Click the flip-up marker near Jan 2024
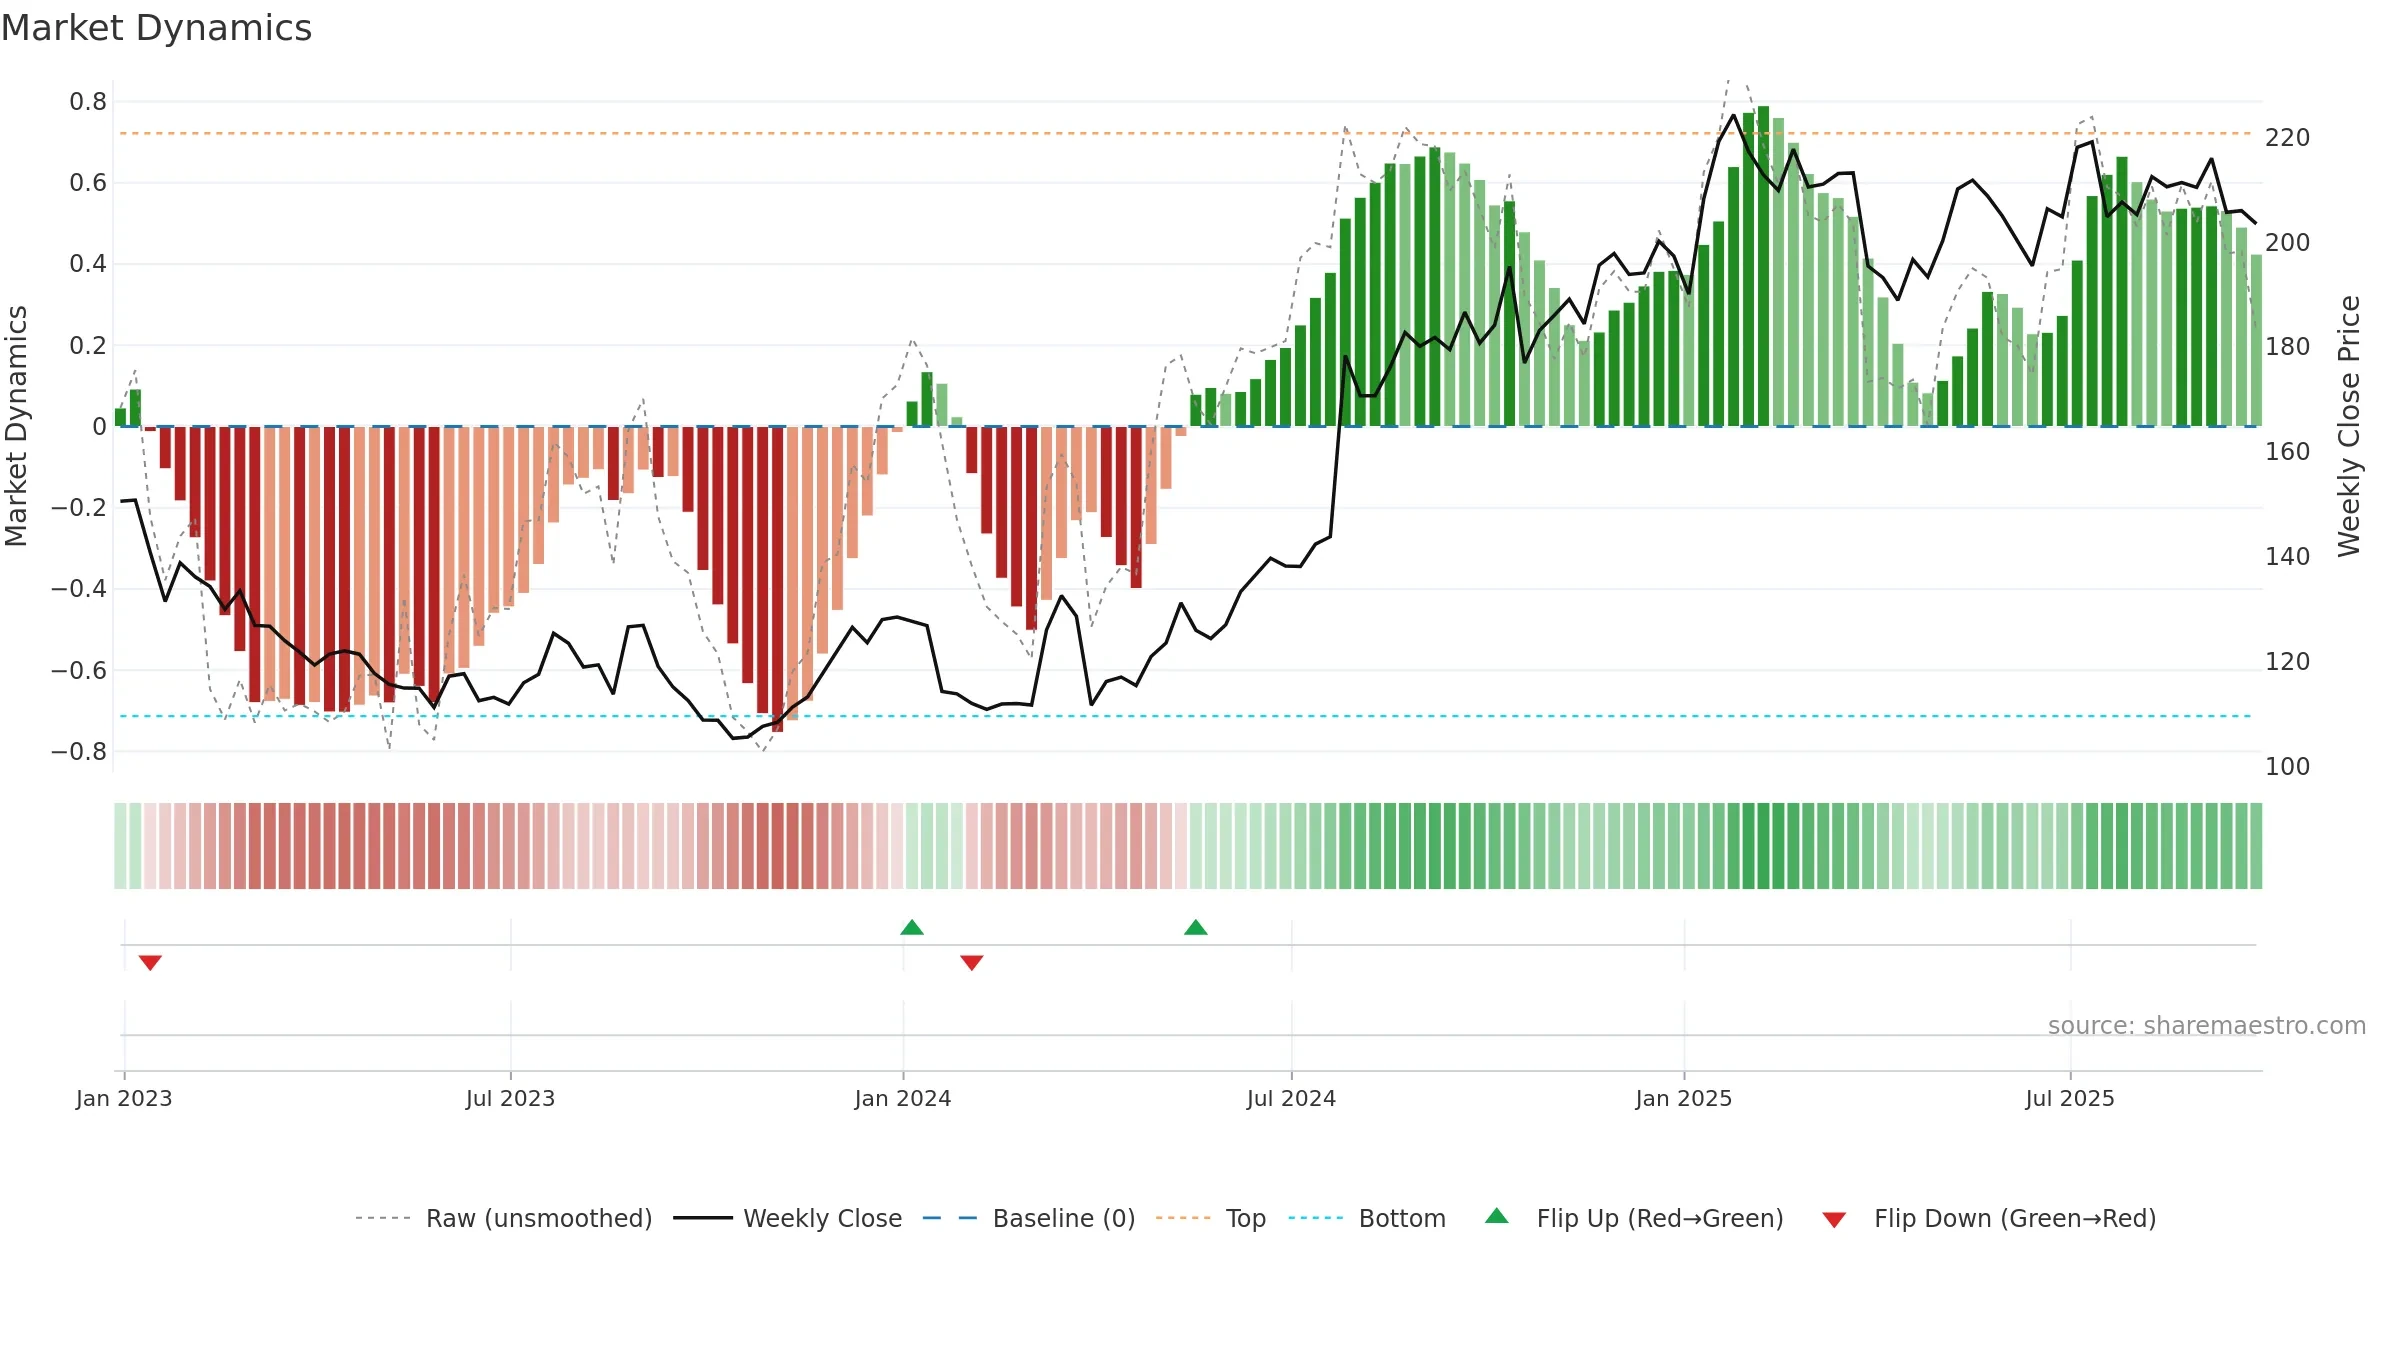This screenshot has height=1350, width=2400. [912, 928]
